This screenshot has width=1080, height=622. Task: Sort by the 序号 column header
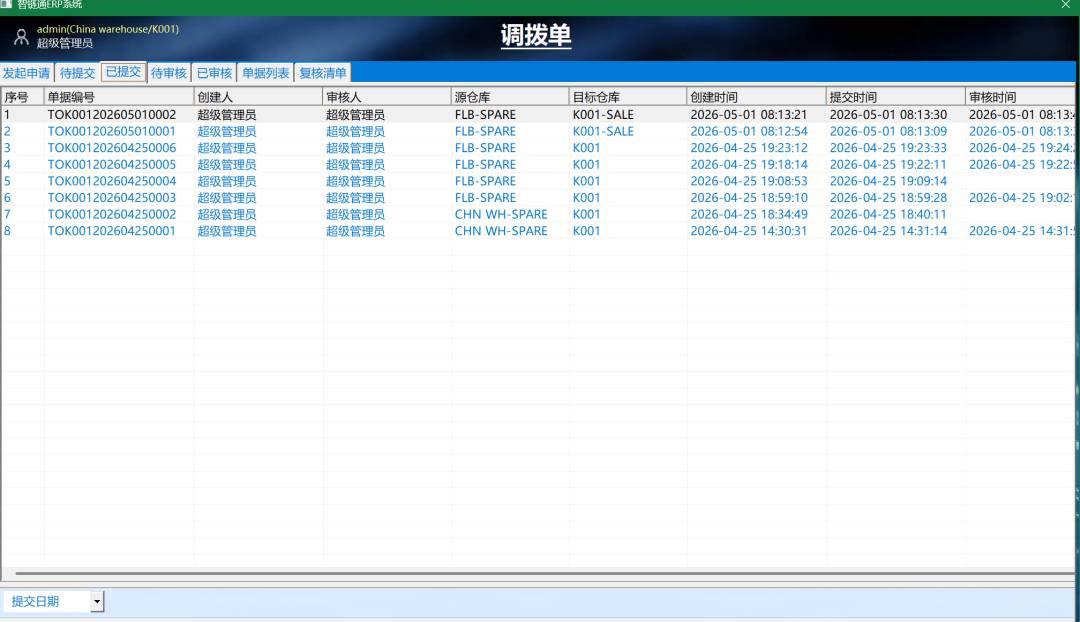pos(23,97)
